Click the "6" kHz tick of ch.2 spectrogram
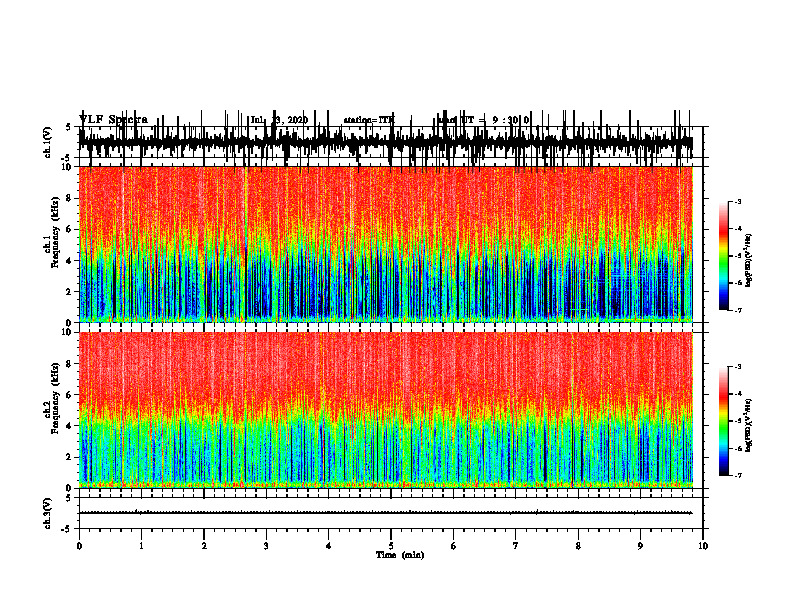This screenshot has width=792, height=612. click(70, 395)
